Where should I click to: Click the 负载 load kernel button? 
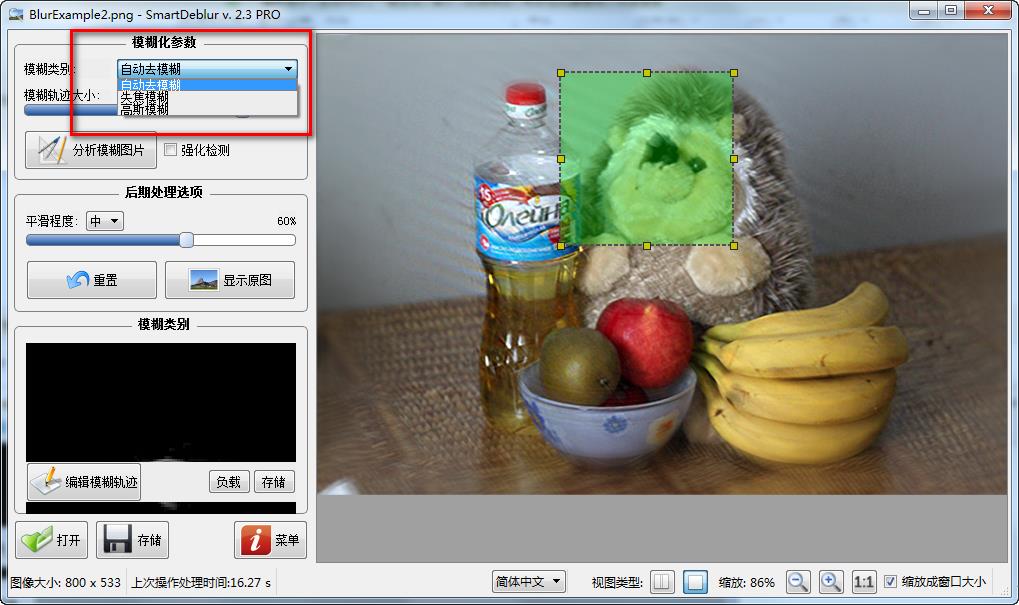click(x=229, y=482)
